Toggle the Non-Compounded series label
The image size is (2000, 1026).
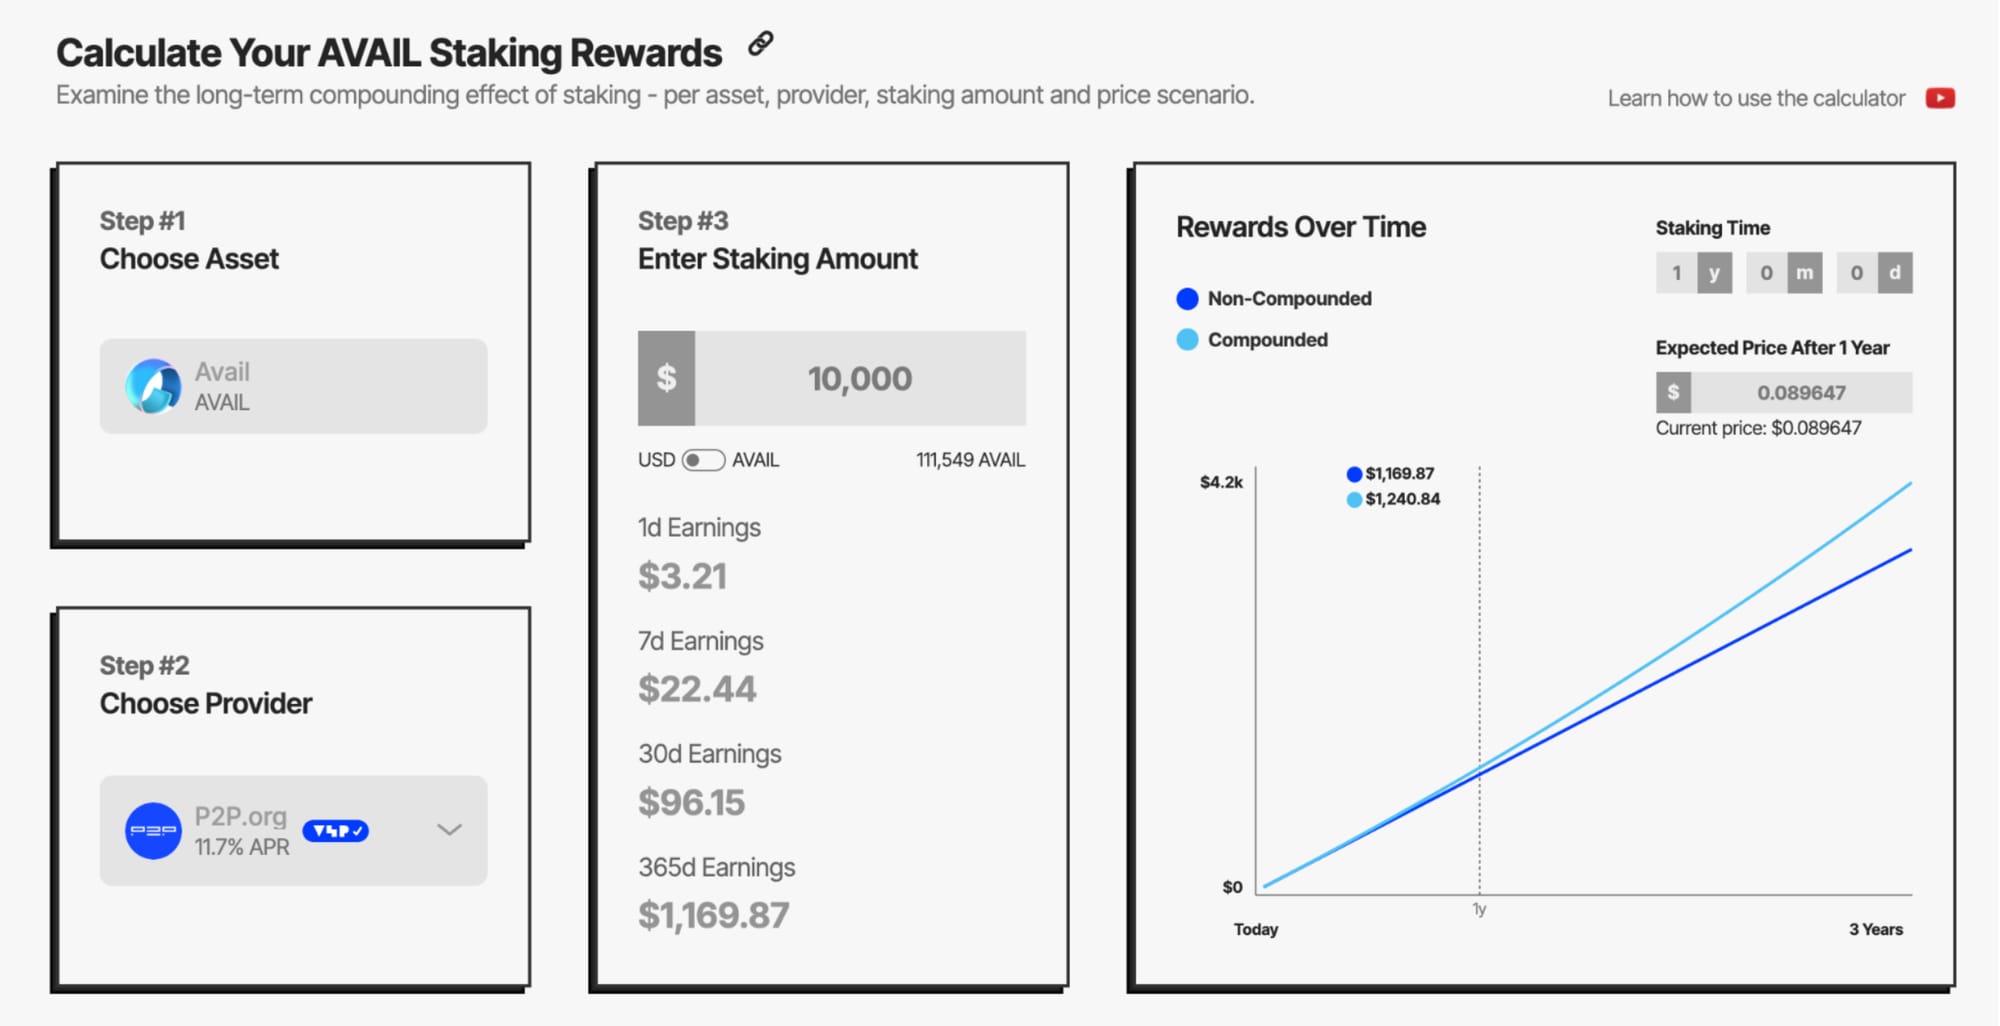pyautogui.click(x=1289, y=298)
